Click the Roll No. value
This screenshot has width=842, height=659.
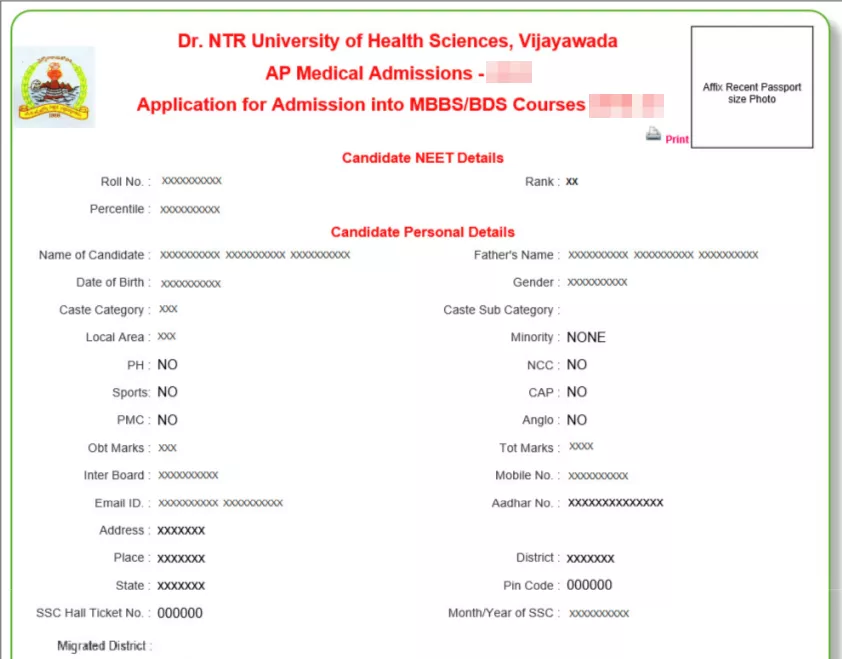(x=190, y=181)
